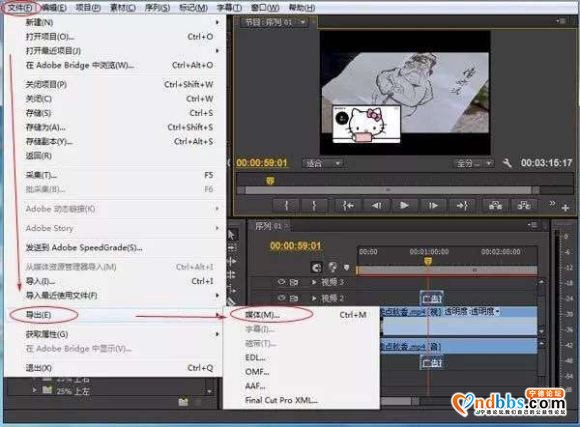Choose 媒体(M)... from export submenu
580x427 pixels.
coord(301,315)
